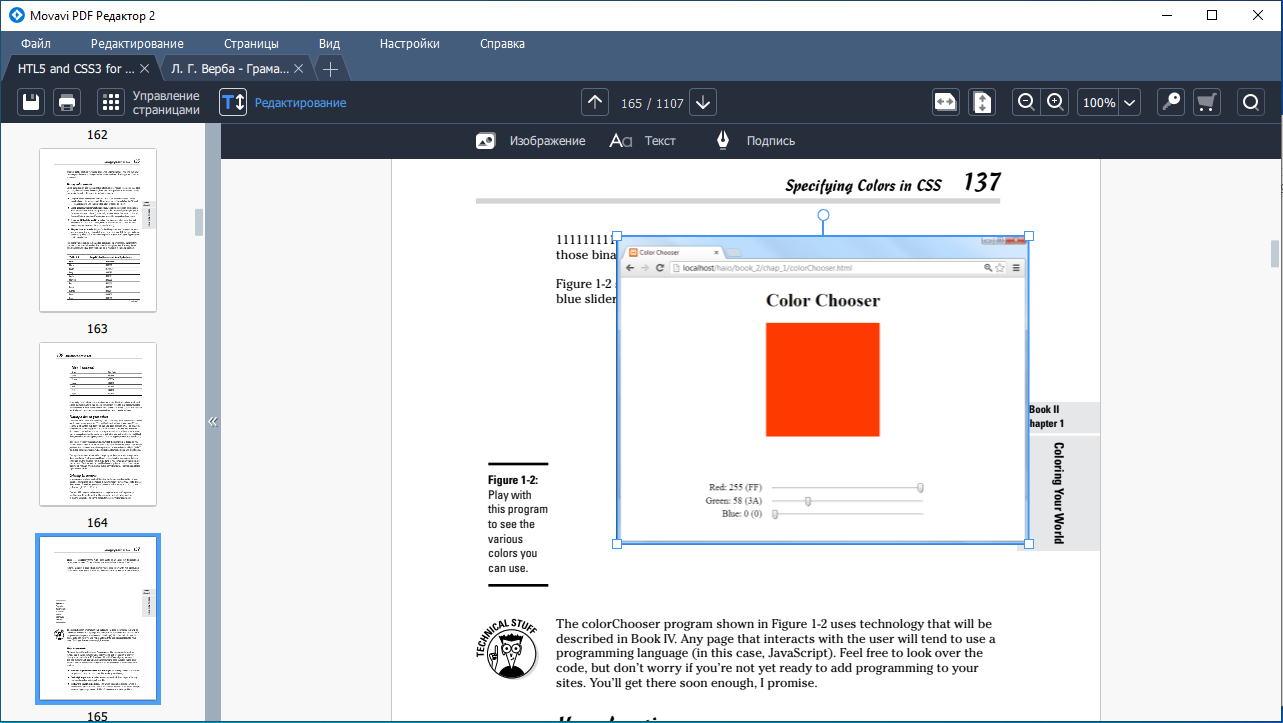
Task: Click the bottom-left resize handle of image
Action: [617, 543]
